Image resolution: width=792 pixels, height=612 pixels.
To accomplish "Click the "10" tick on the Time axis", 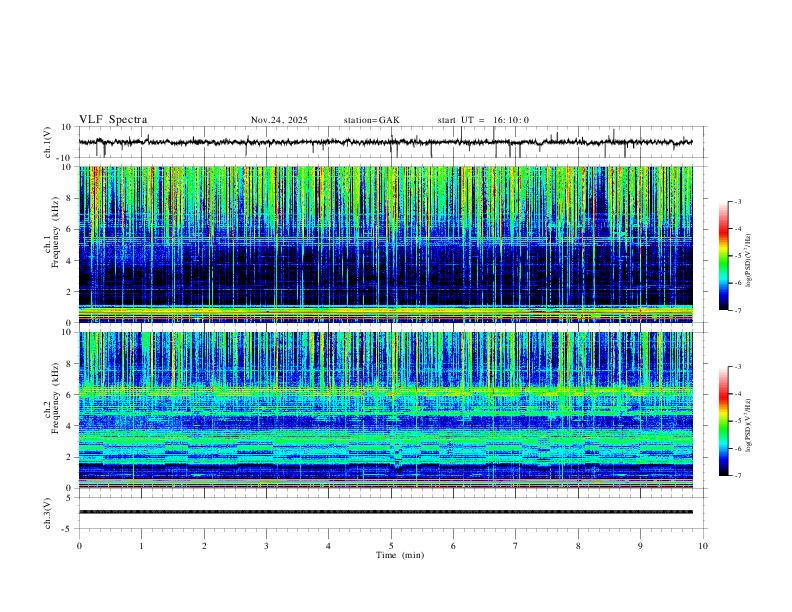I will (x=703, y=546).
